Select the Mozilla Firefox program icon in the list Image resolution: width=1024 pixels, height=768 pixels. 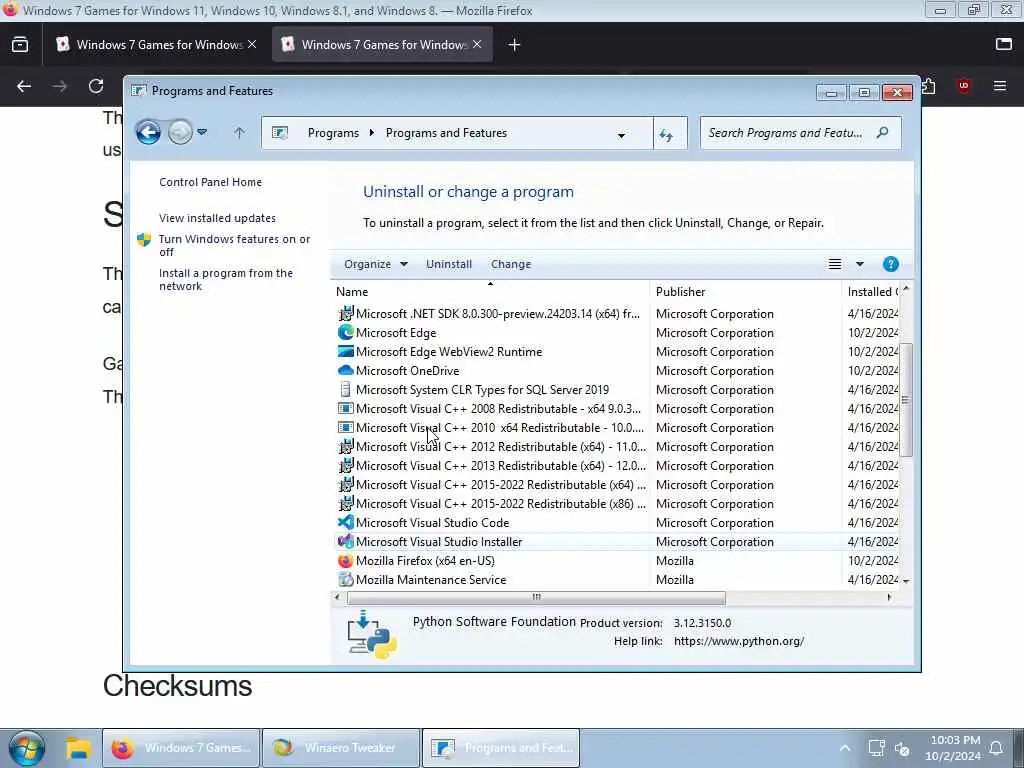345,560
